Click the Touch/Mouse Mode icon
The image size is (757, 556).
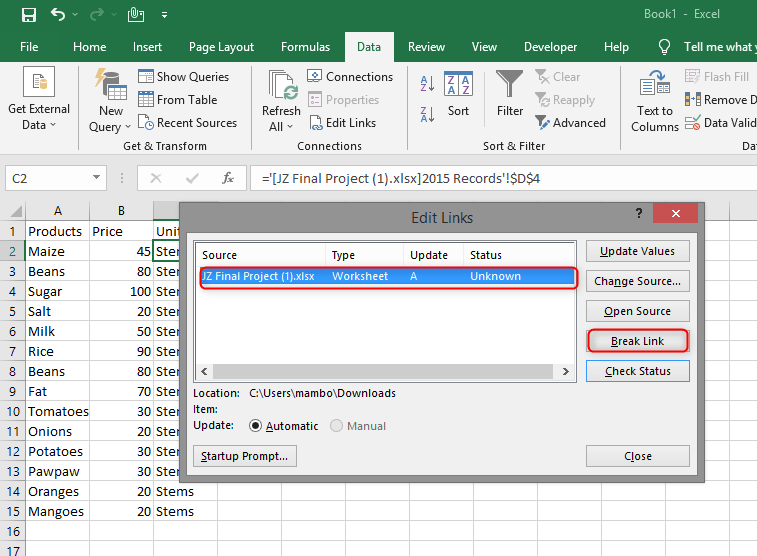click(x=136, y=15)
